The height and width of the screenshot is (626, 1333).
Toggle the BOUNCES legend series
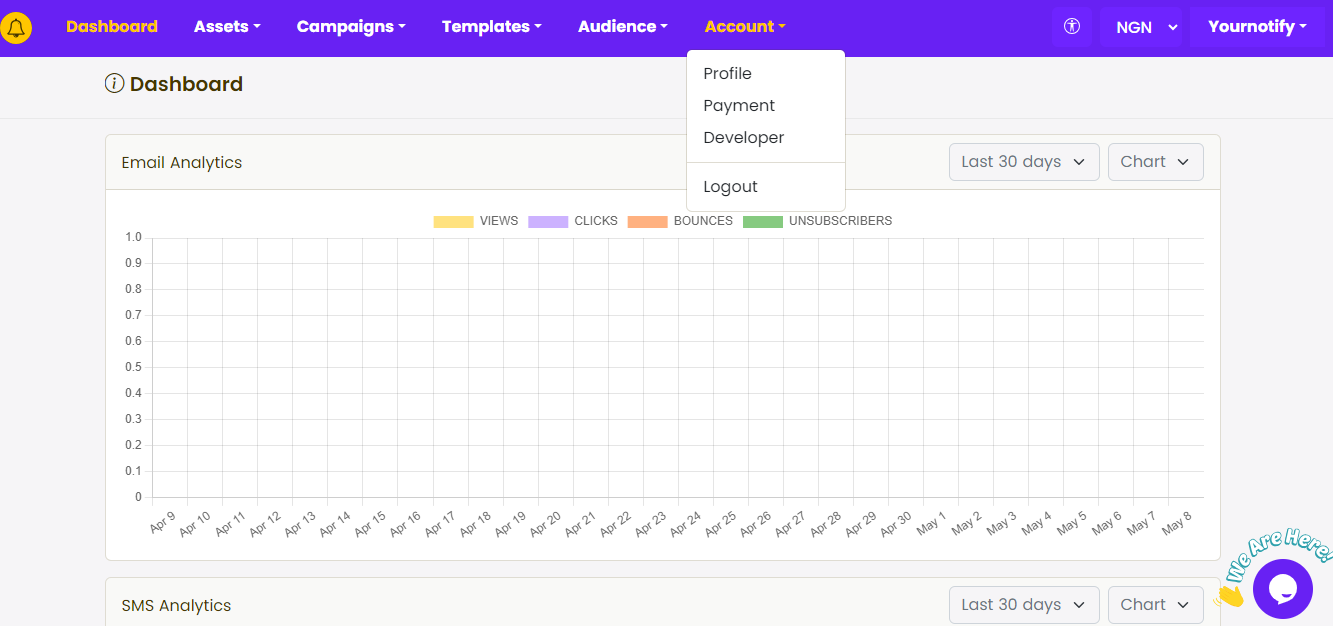click(680, 221)
